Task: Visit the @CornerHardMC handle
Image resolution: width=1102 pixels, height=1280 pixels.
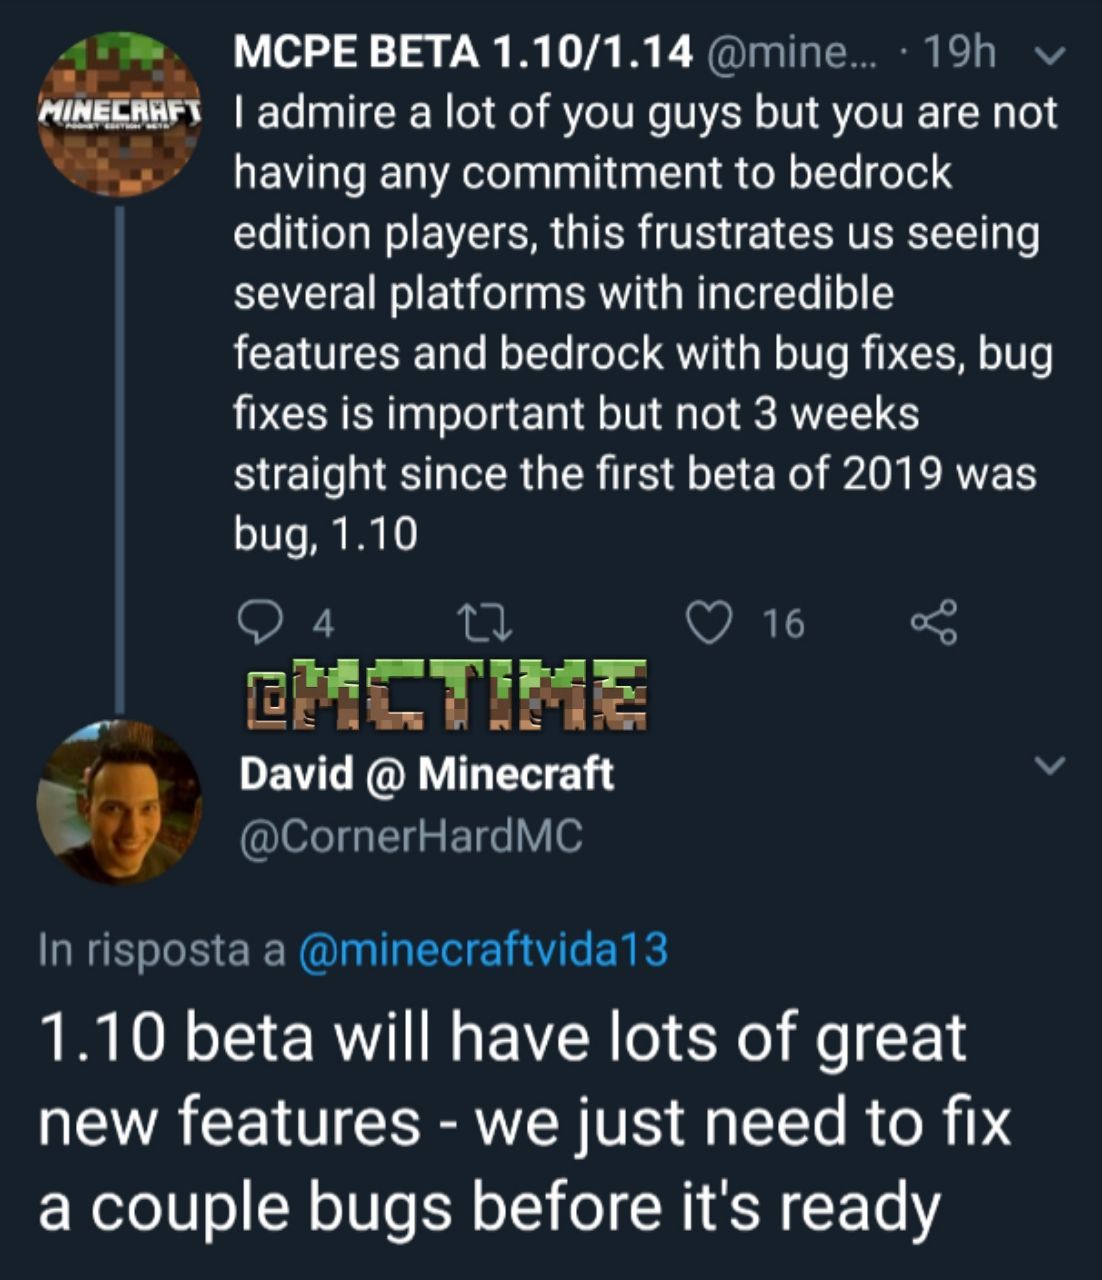Action: pos(410,837)
